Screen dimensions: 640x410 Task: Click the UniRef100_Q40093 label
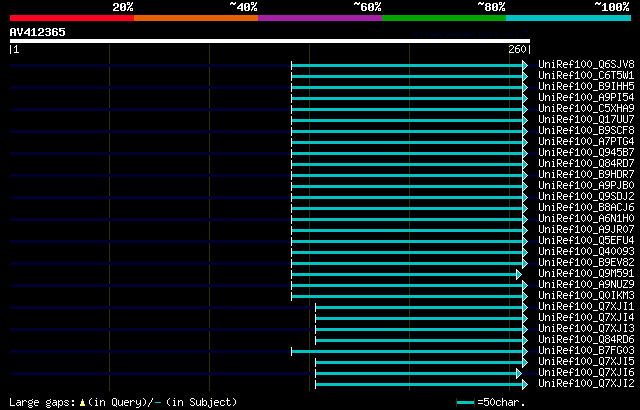tap(586, 252)
